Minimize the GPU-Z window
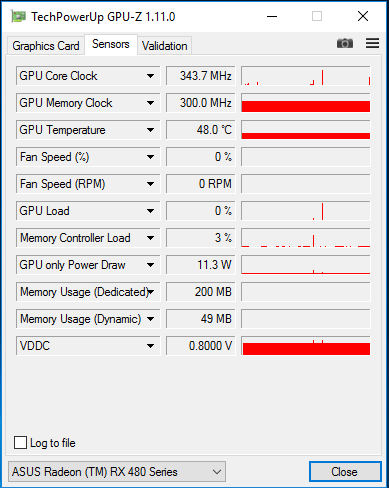Screen dimensions: 389x488 pos(272,16)
